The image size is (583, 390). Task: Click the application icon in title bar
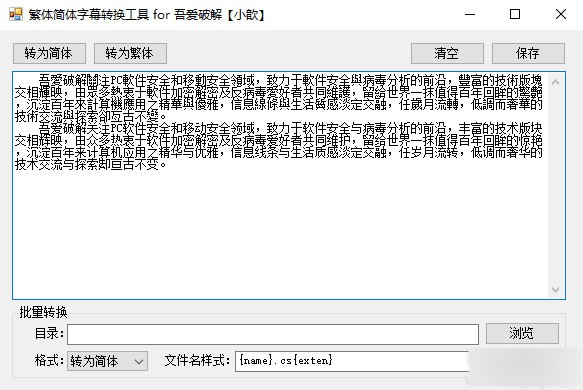(16, 14)
